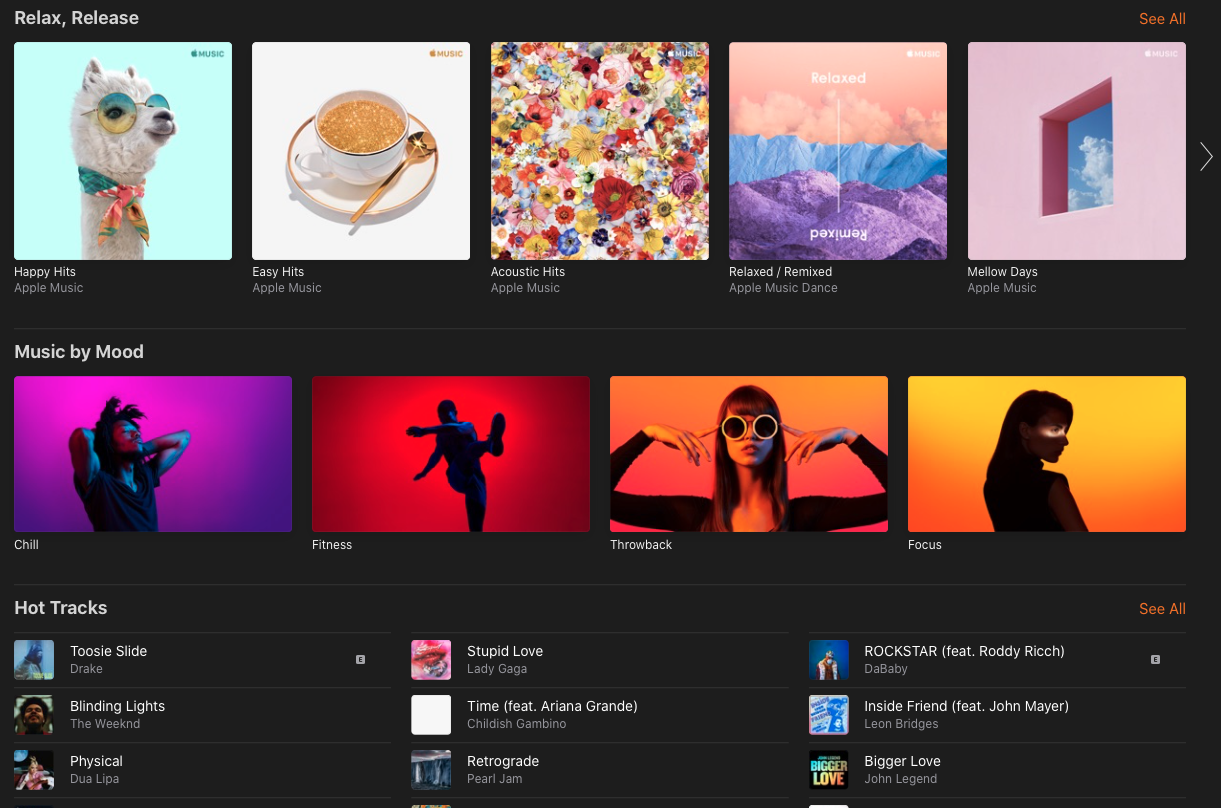This screenshot has height=808, width=1221.
Task: Click the Apple Music badge on Easy Hits cover
Action: [443, 54]
